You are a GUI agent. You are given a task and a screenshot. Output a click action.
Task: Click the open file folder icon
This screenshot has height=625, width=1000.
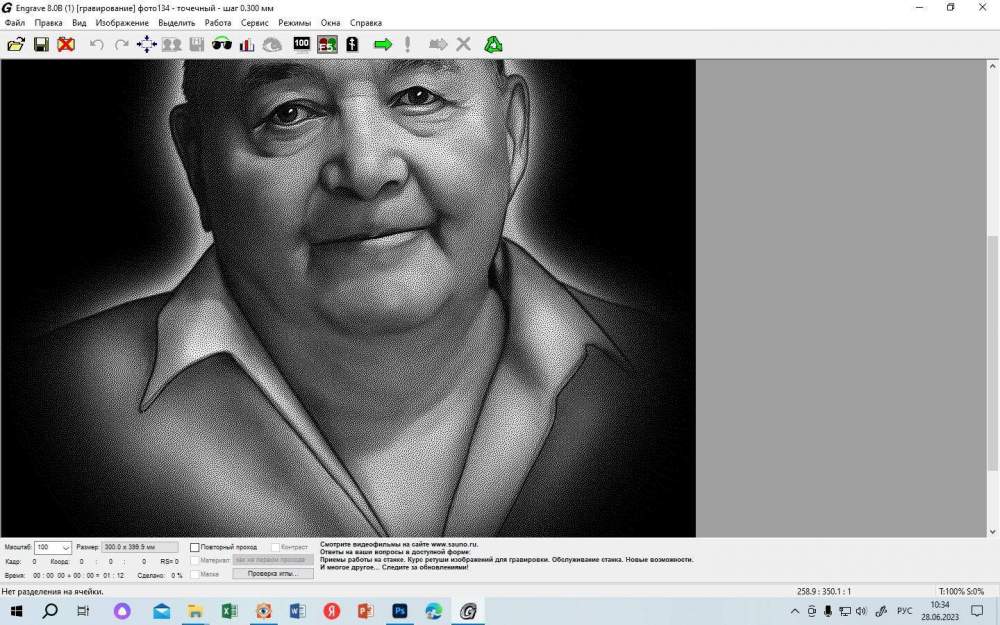(16, 44)
